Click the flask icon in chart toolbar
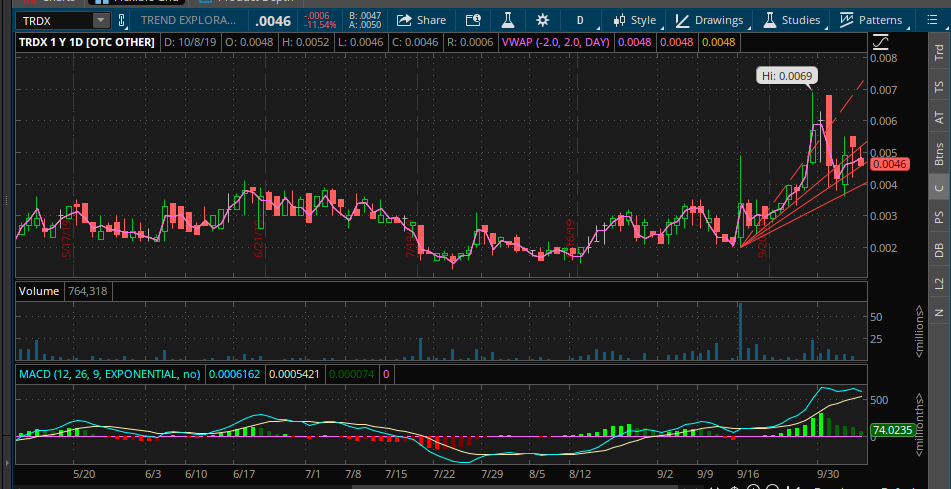 tap(507, 20)
